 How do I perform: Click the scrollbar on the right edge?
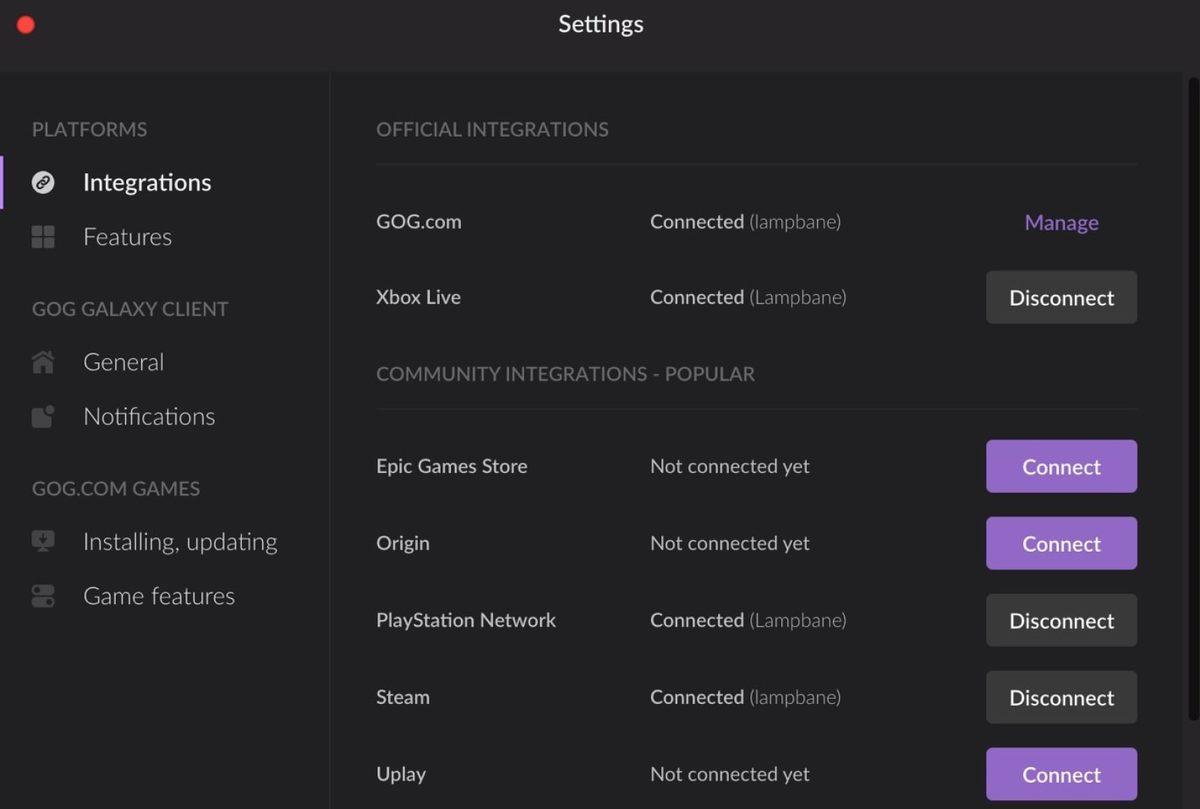click(x=1193, y=400)
